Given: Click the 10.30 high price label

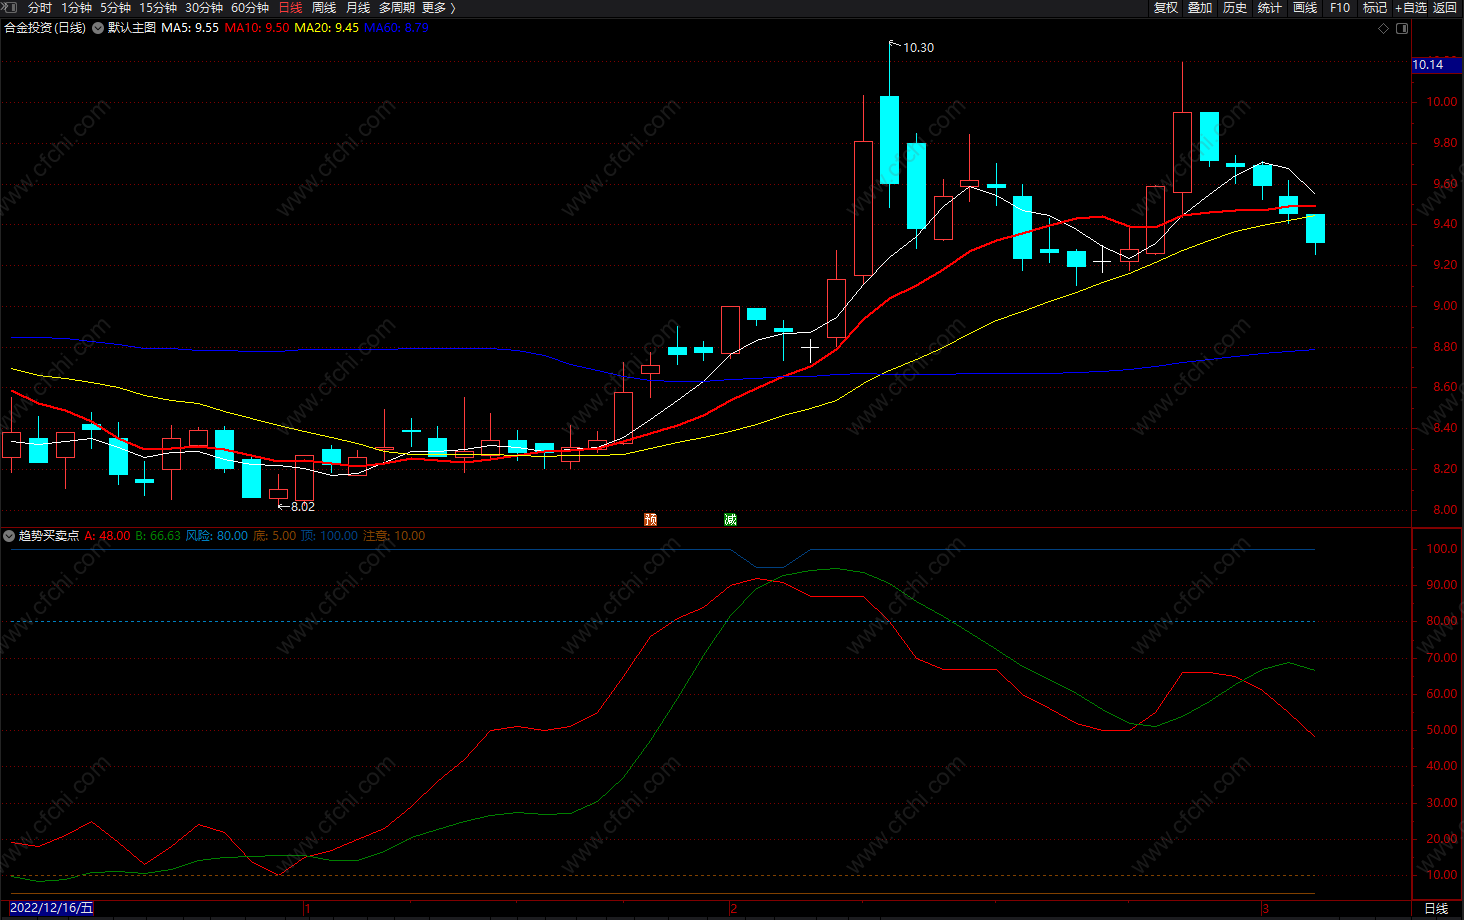Looking at the screenshot, I should (918, 48).
